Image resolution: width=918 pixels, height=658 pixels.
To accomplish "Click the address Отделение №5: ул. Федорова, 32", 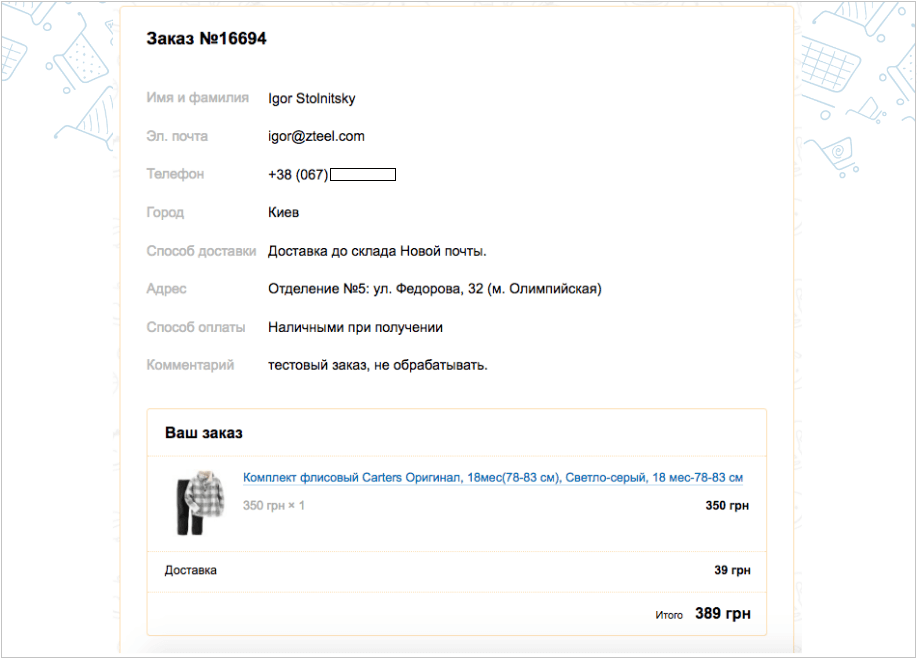I will (434, 289).
